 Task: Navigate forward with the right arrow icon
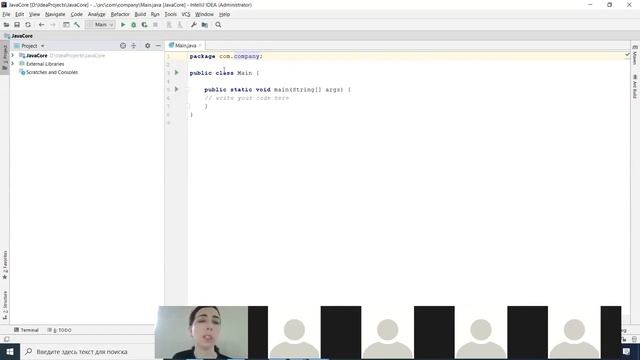tap(53, 25)
